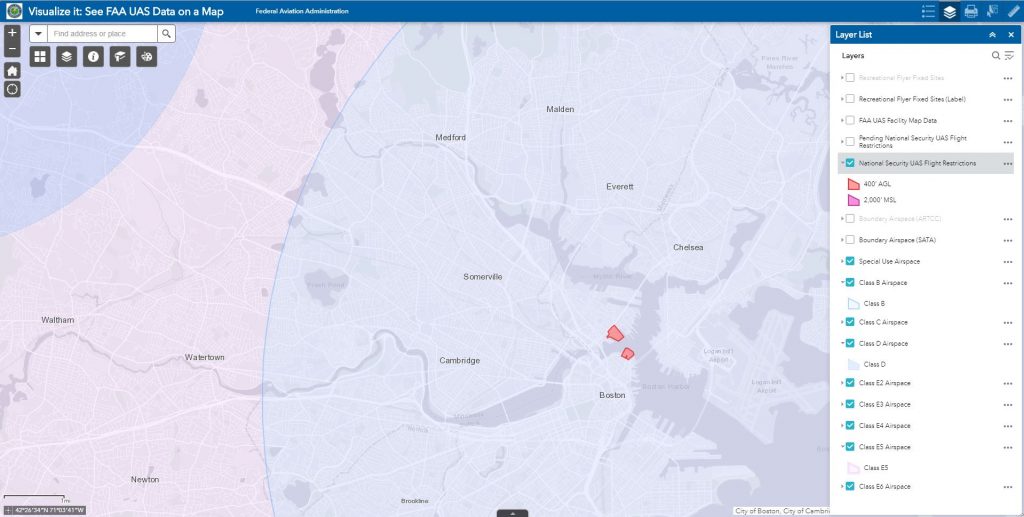This screenshot has height=517, width=1024.
Task: Open the graduation cap widget
Action: [120, 57]
